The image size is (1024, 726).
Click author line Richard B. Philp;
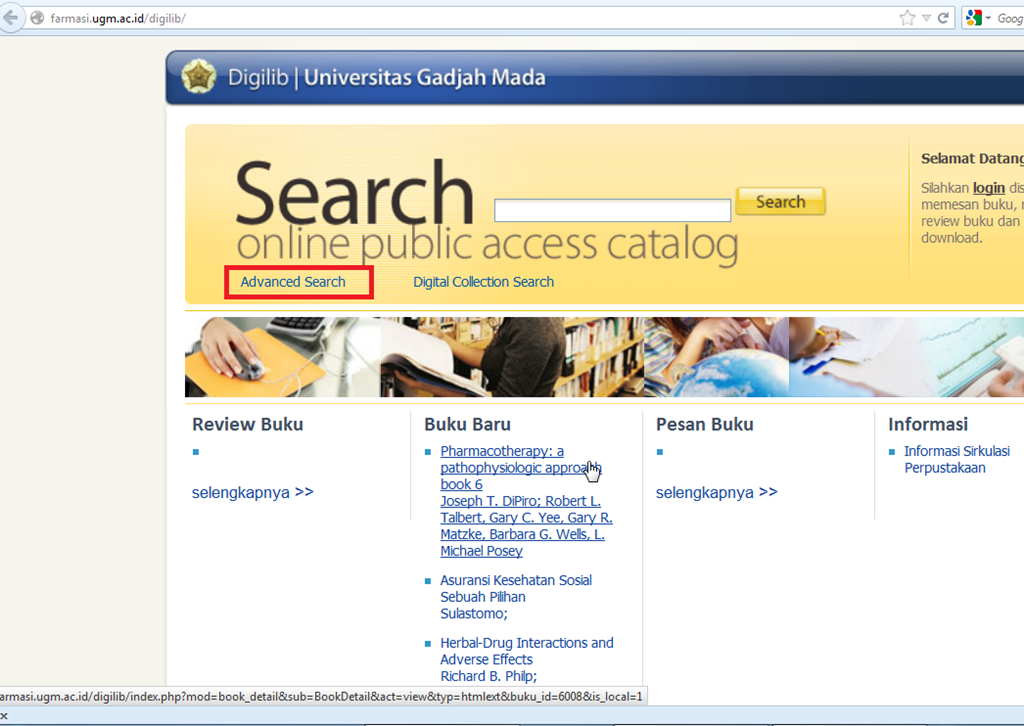[488, 676]
